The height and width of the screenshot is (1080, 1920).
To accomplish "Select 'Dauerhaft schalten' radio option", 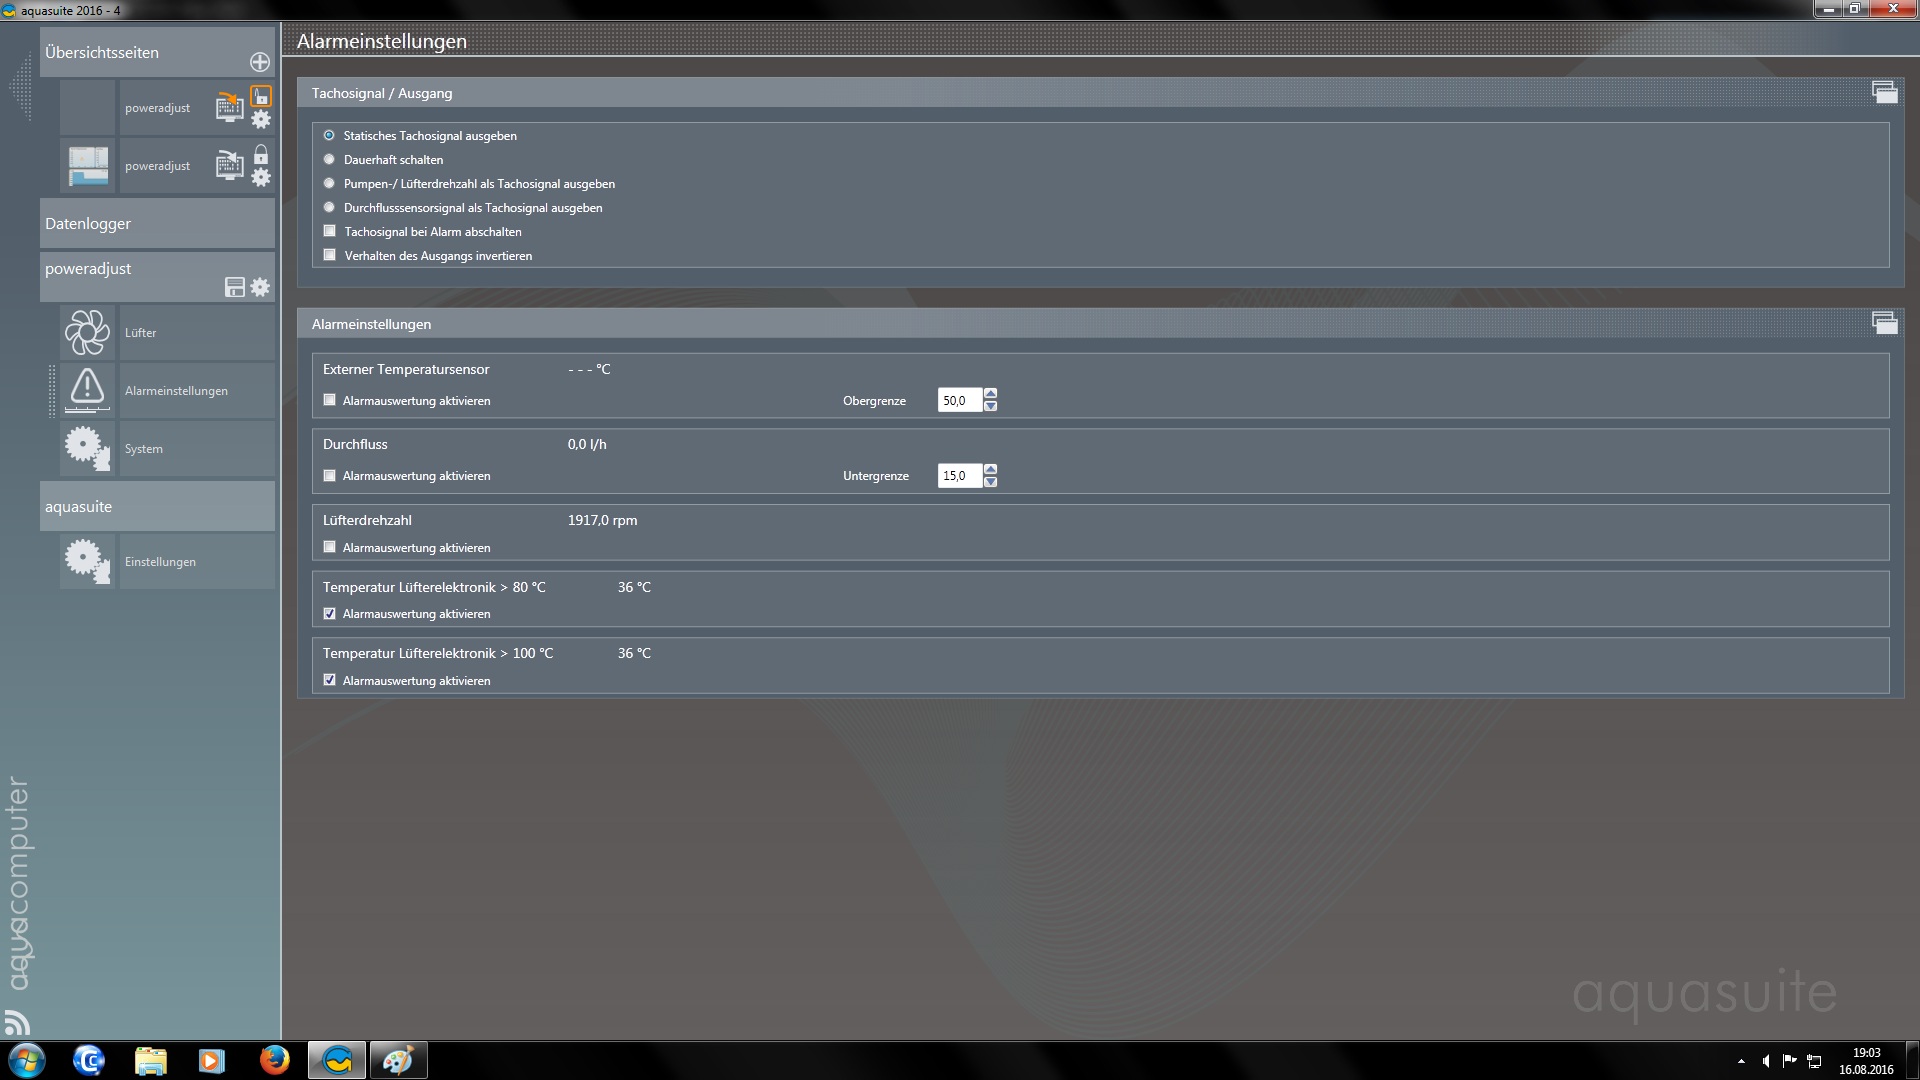I will tap(329, 159).
